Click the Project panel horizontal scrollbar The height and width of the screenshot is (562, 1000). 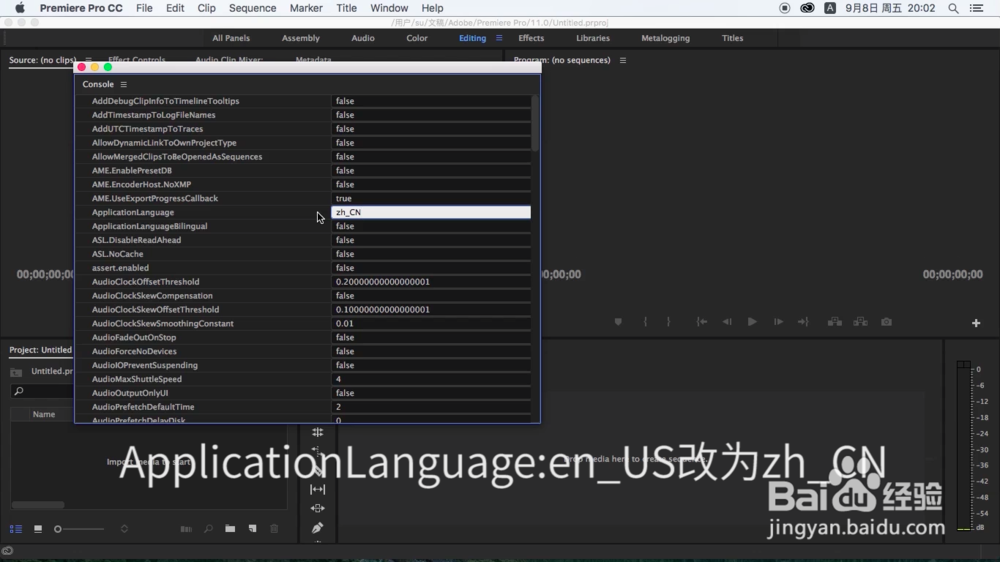click(x=38, y=505)
